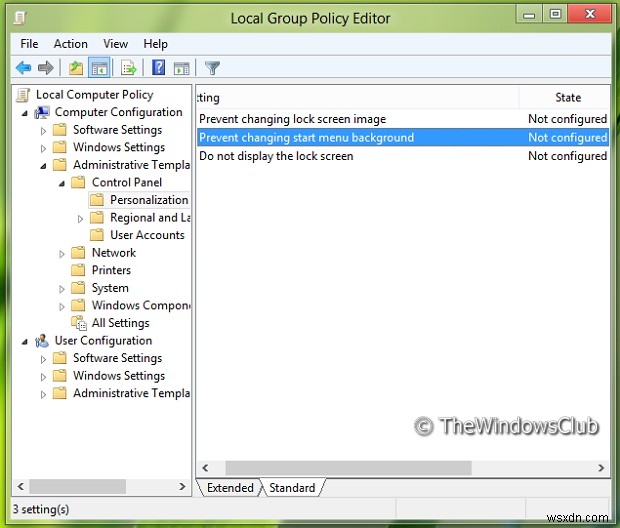The image size is (620, 528).
Task: Click Not configured state of lock screen image
Action: [x=567, y=119]
